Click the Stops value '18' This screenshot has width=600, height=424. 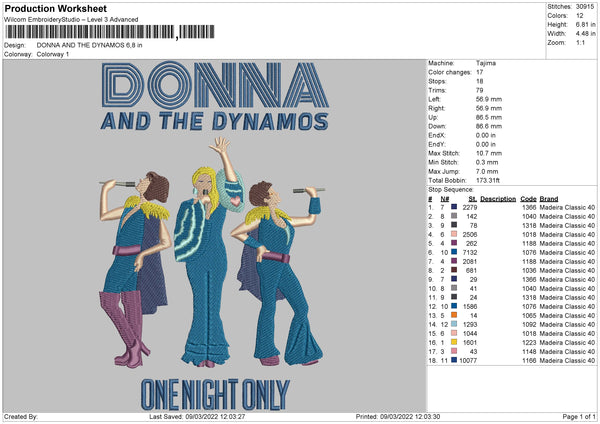(x=479, y=81)
